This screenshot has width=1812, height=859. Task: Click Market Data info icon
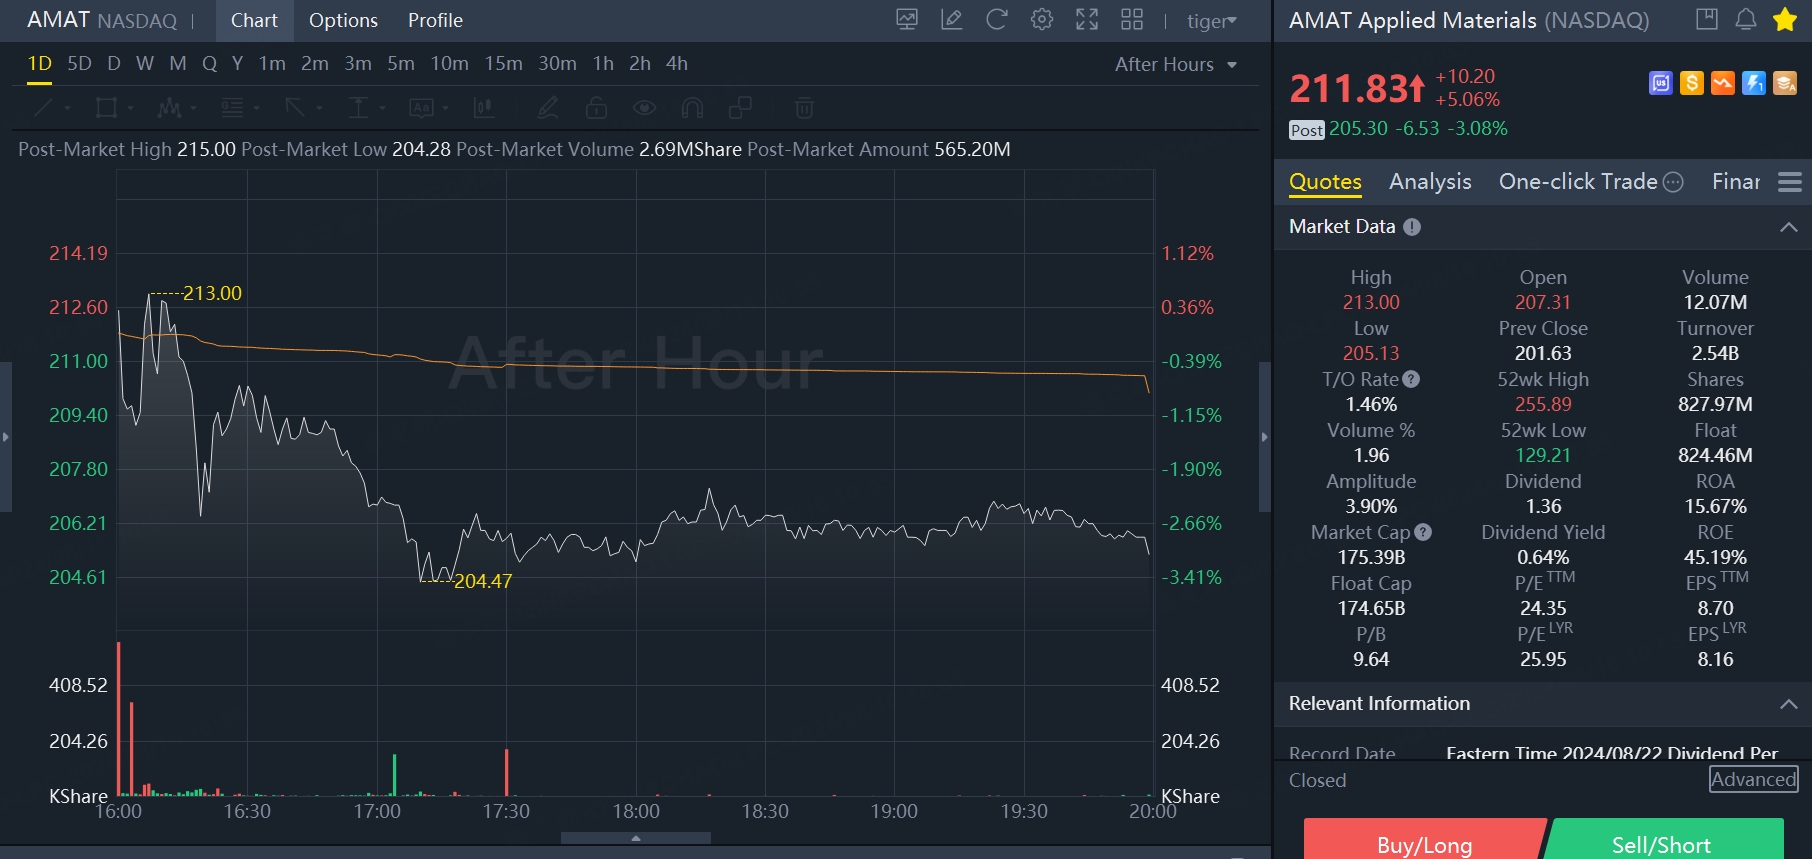point(1412,227)
